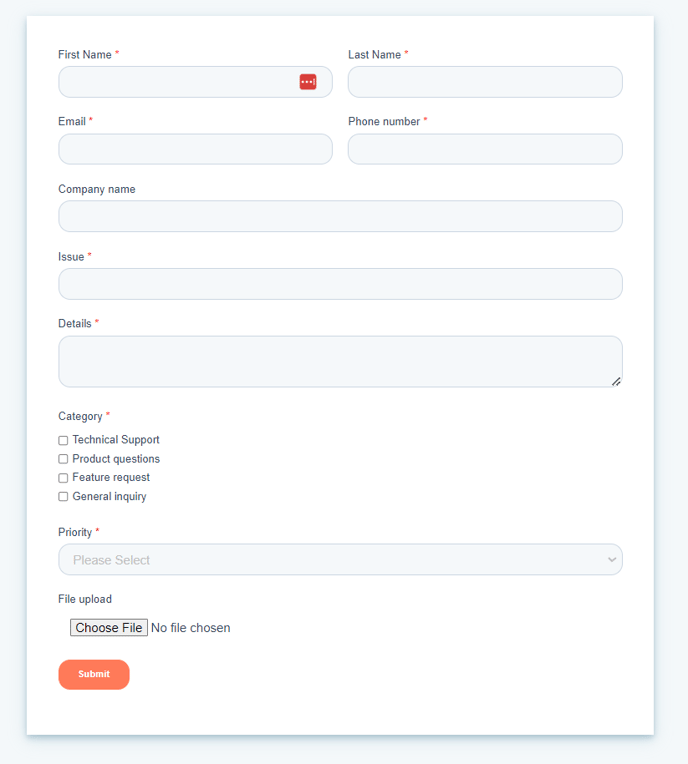This screenshot has height=764, width=688.
Task: Click into the Last Name field
Action: [485, 82]
